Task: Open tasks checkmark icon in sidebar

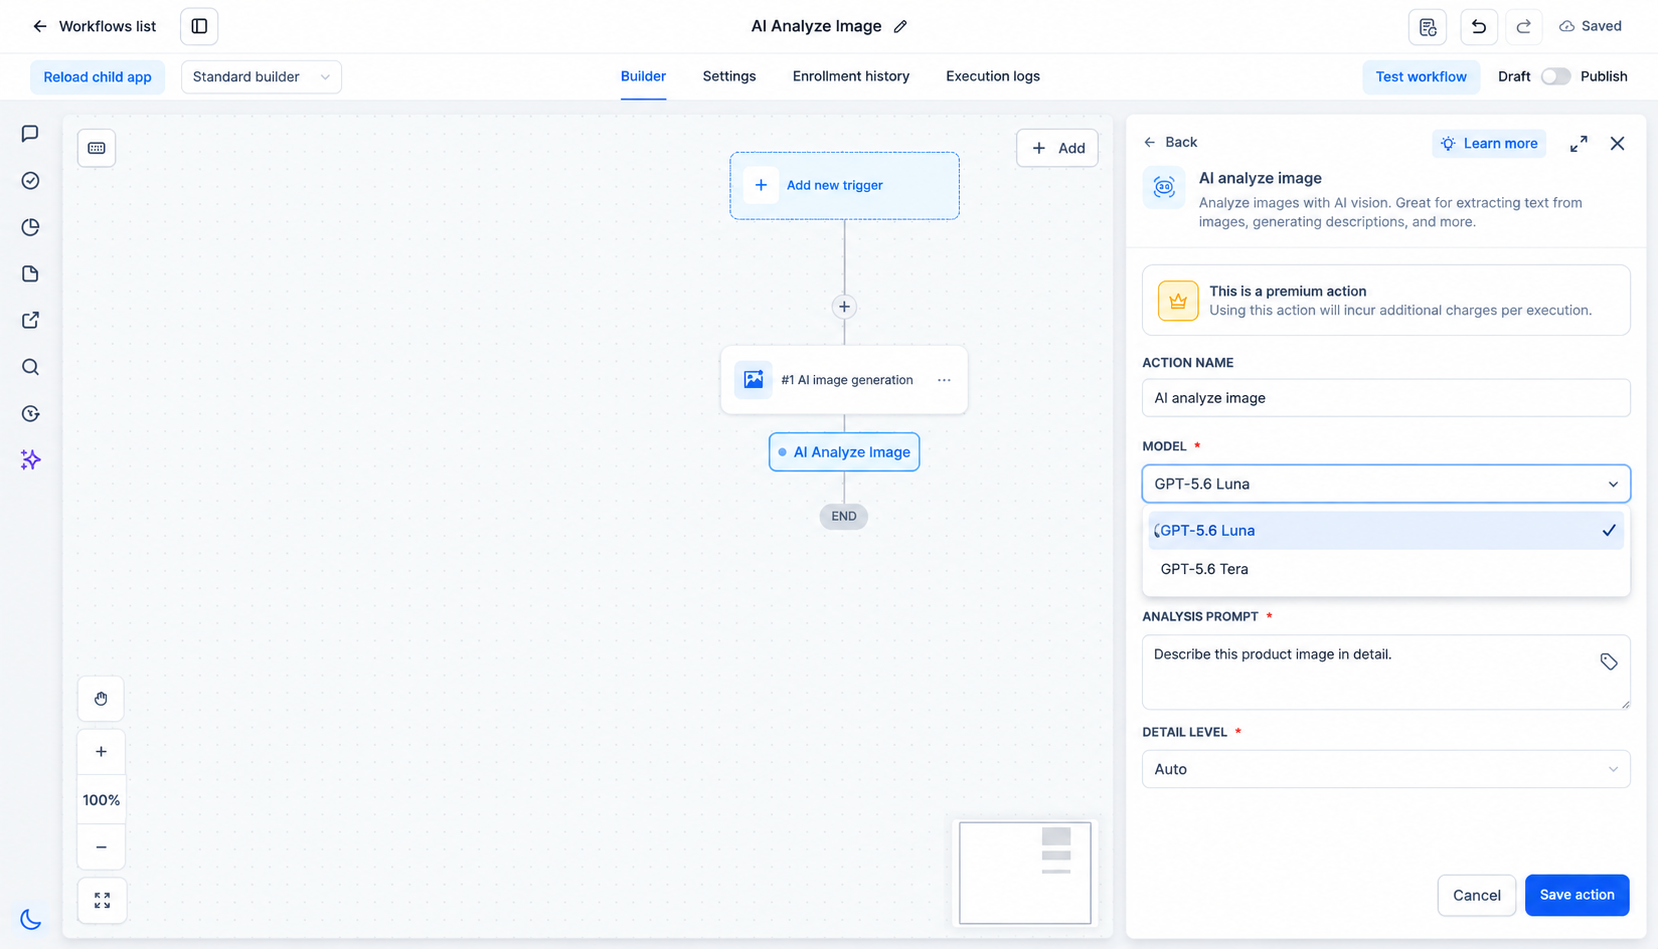Action: tap(30, 180)
